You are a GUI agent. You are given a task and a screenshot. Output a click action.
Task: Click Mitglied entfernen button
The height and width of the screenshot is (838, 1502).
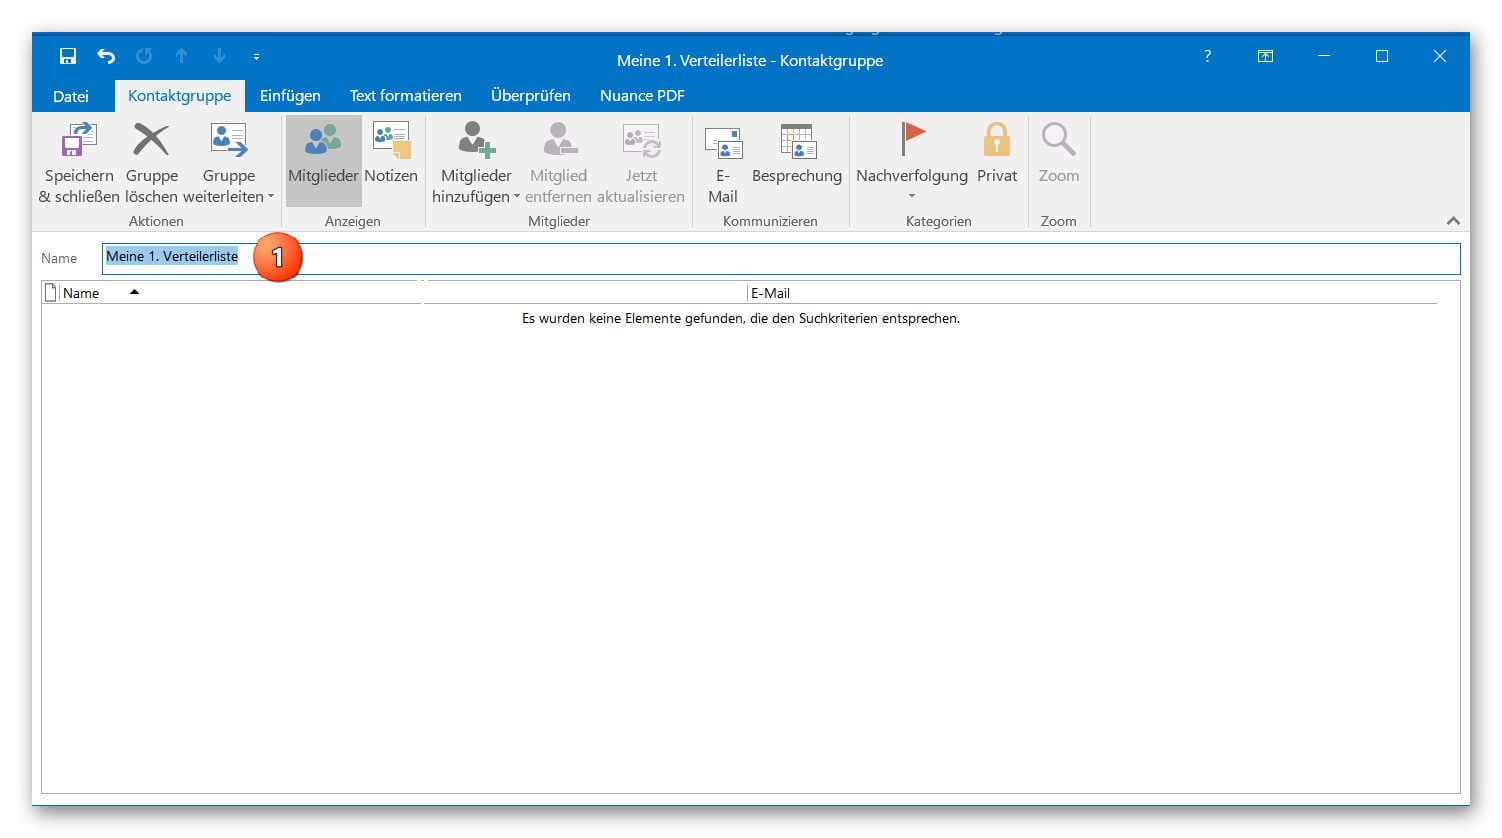click(558, 162)
